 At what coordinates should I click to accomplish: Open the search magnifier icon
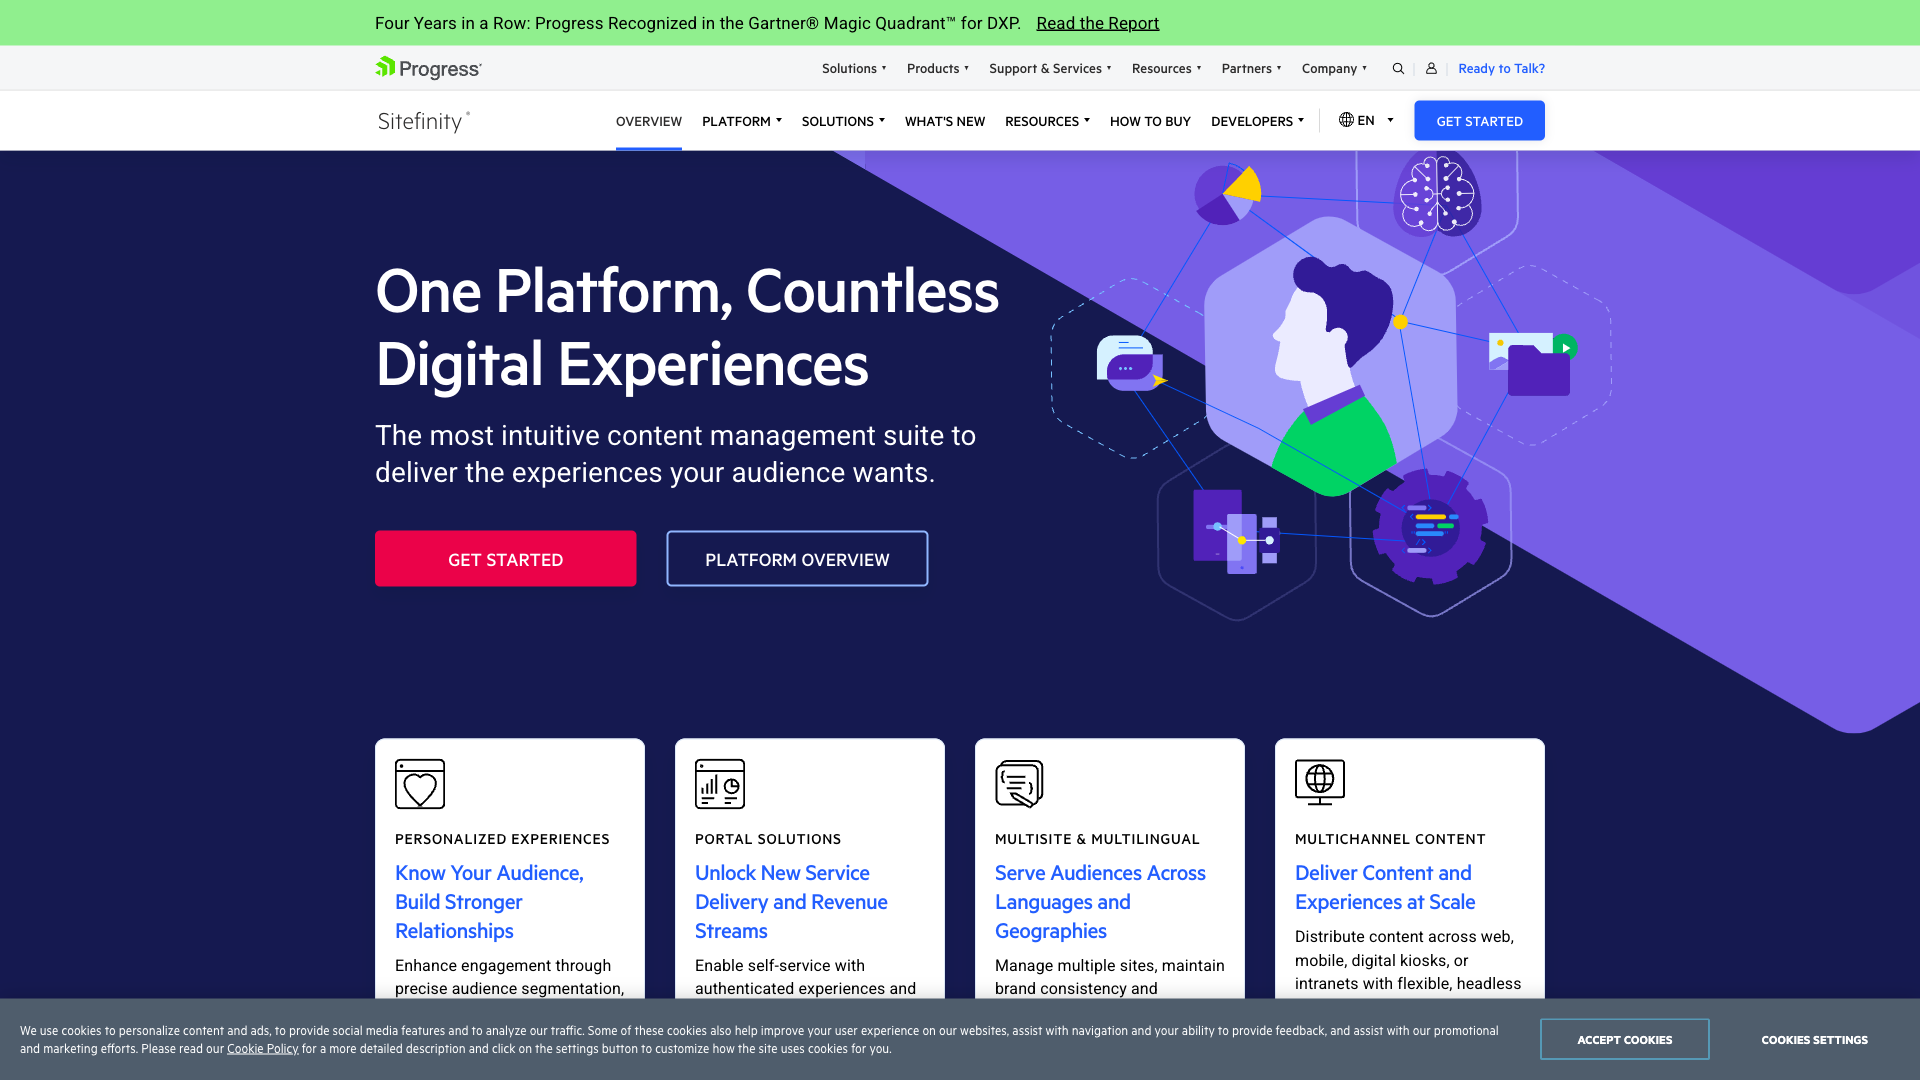pyautogui.click(x=1398, y=69)
